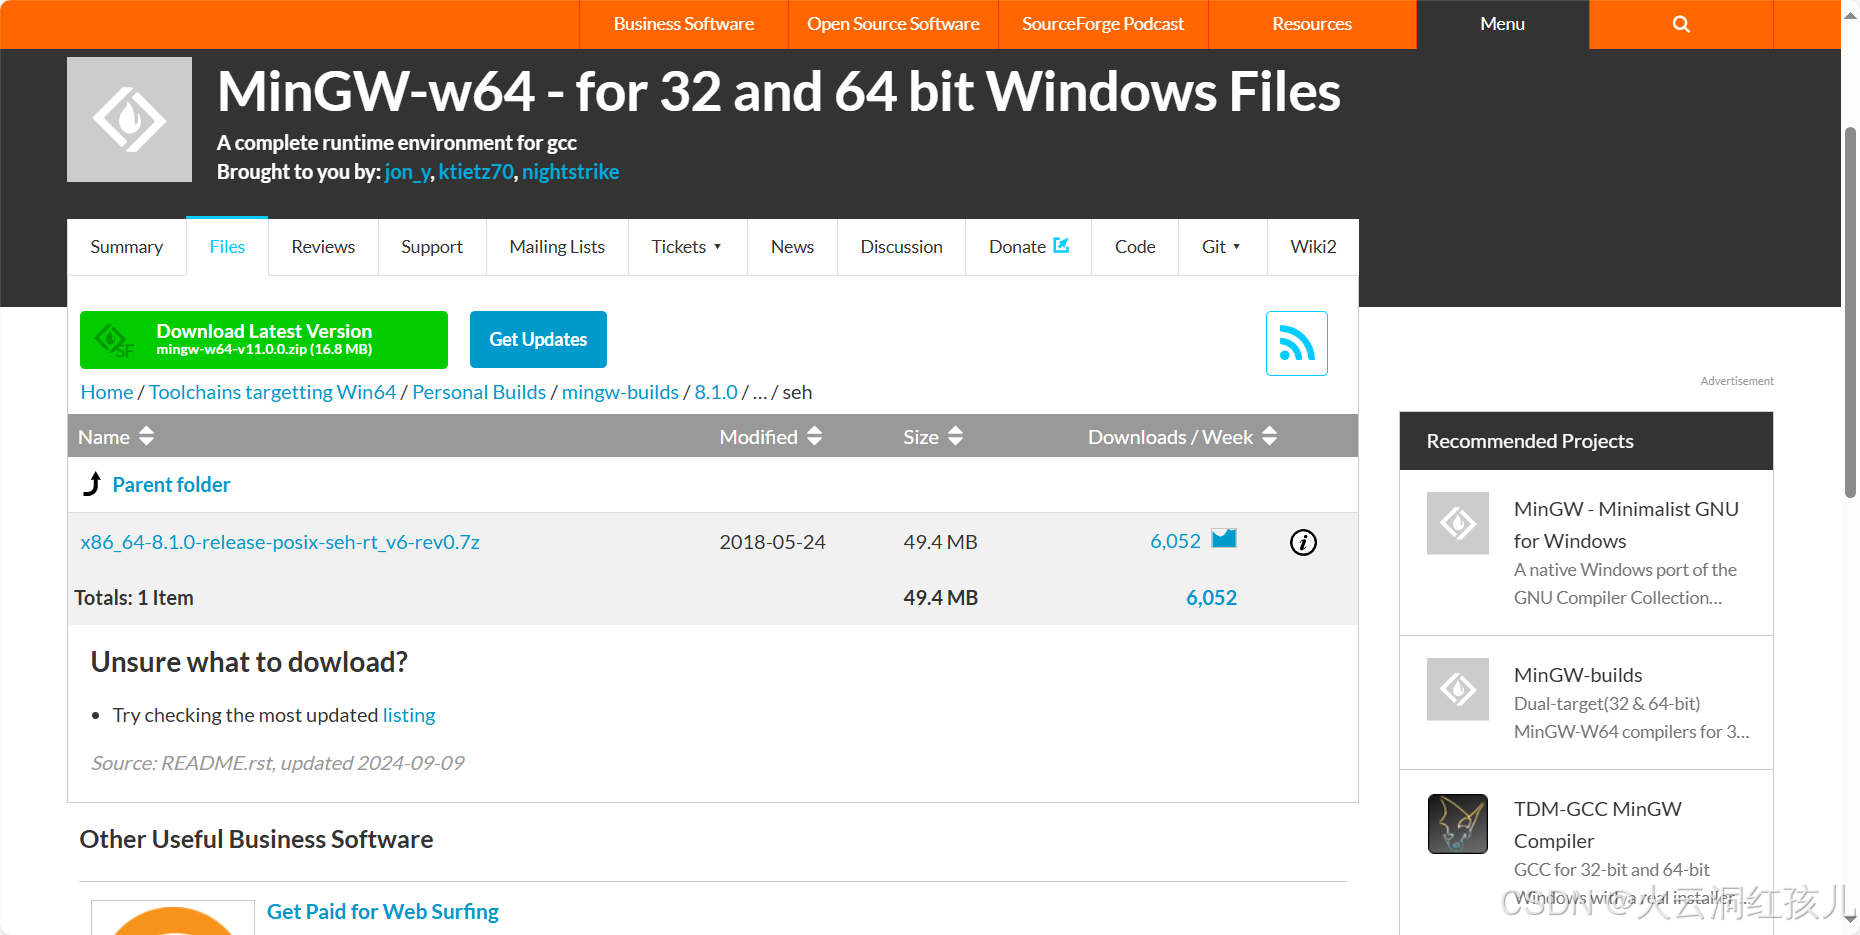Open the Mailing Lists tab
The height and width of the screenshot is (935, 1860).
pos(557,247)
